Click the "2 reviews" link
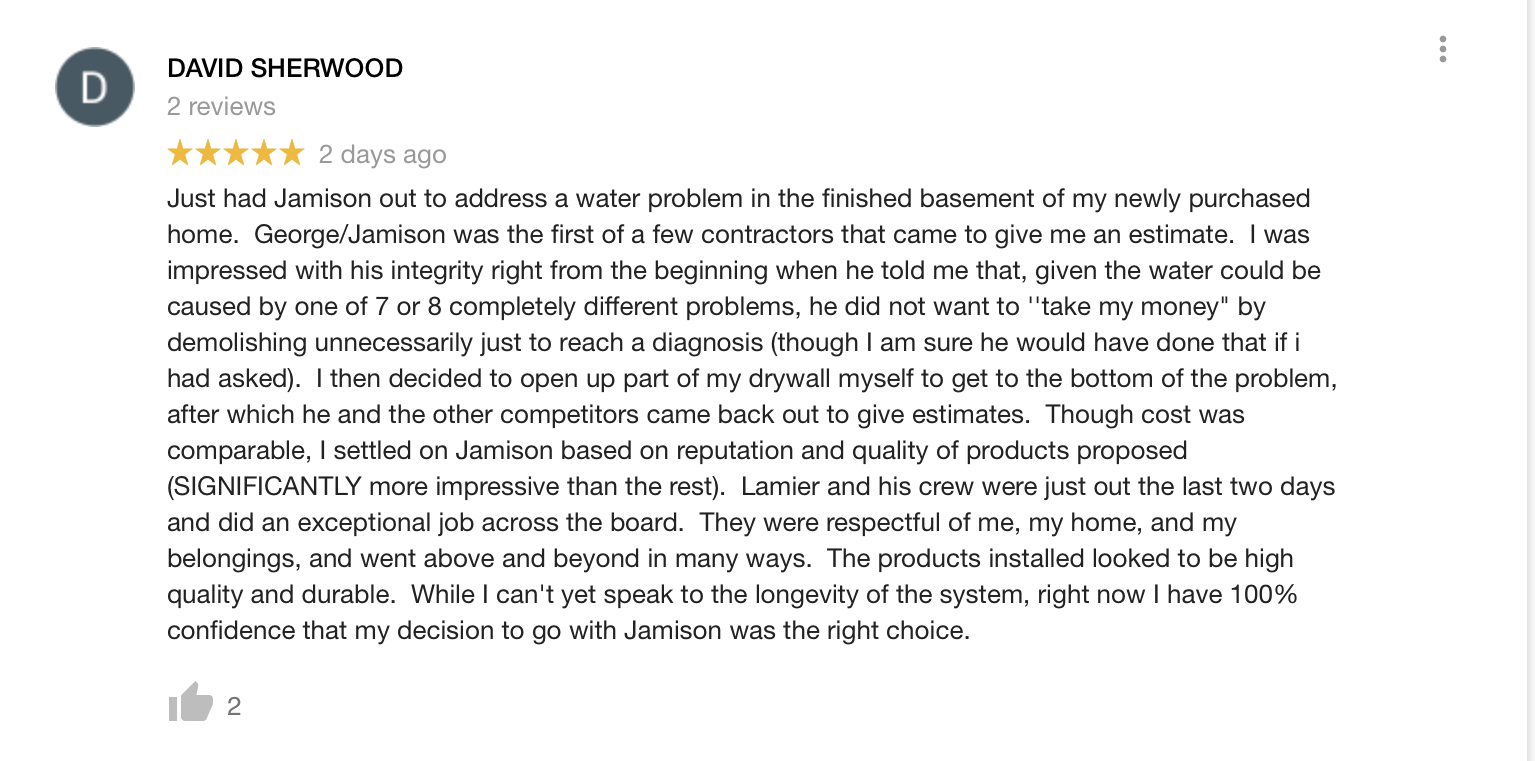1535x761 pixels. [221, 106]
